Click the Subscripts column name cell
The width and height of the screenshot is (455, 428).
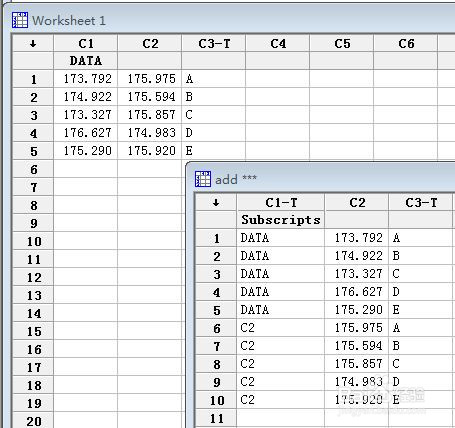click(x=281, y=220)
